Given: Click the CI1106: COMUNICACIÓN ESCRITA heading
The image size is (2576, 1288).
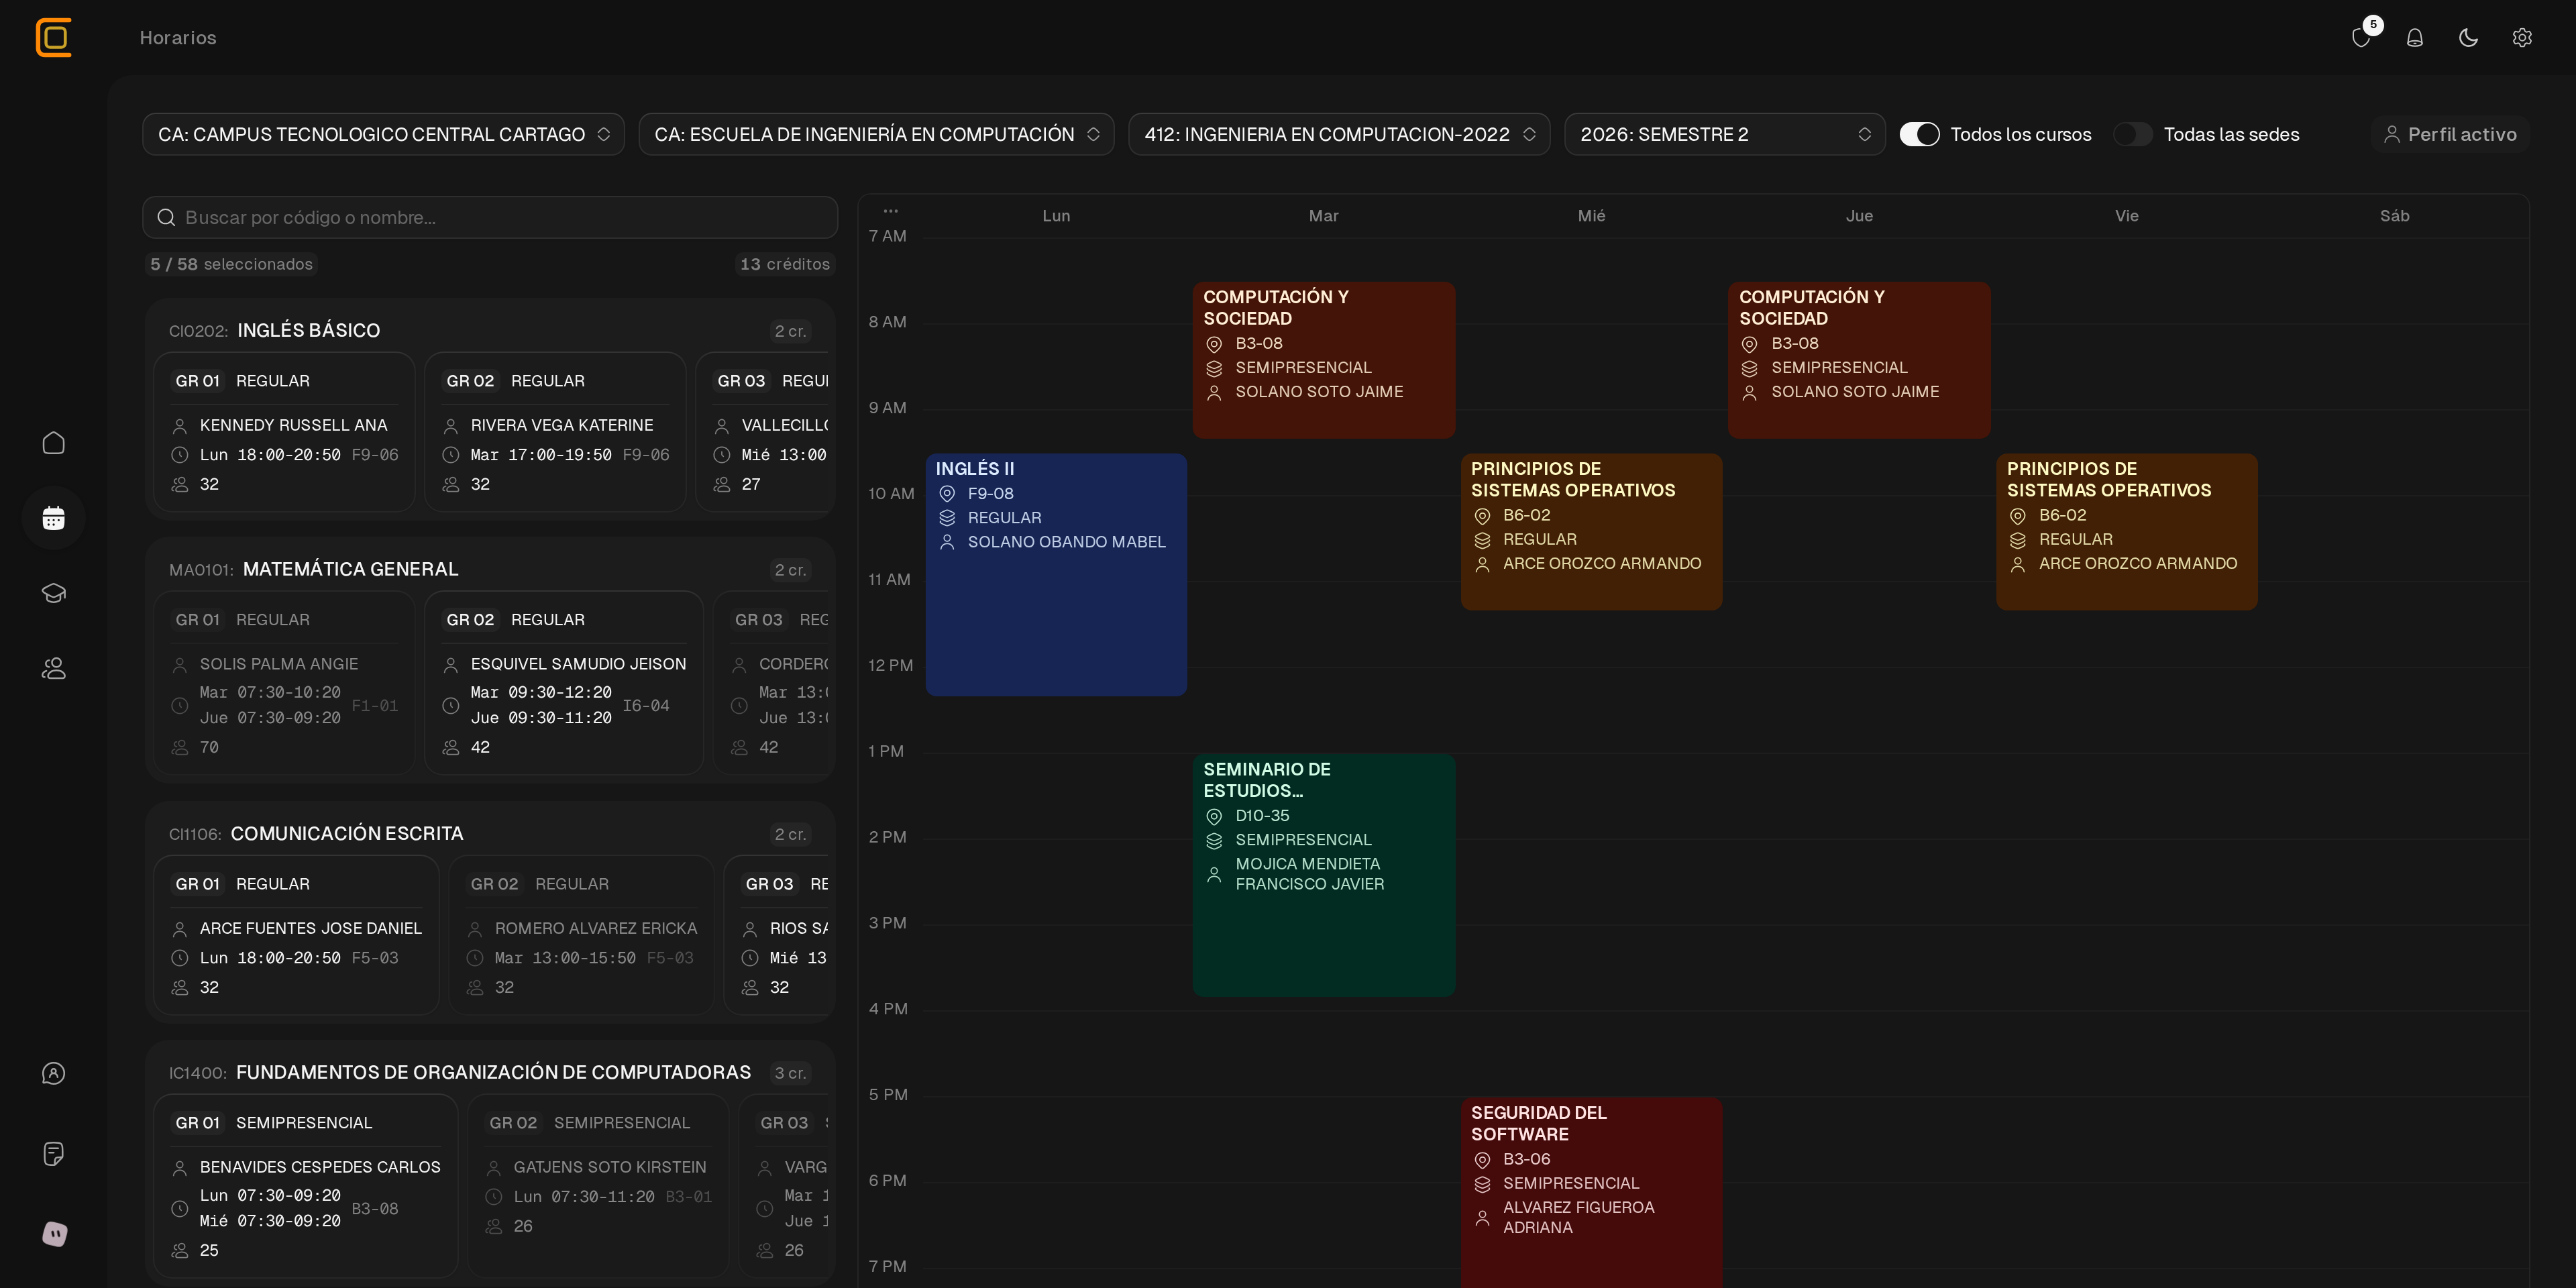Looking at the screenshot, I should pos(316,834).
